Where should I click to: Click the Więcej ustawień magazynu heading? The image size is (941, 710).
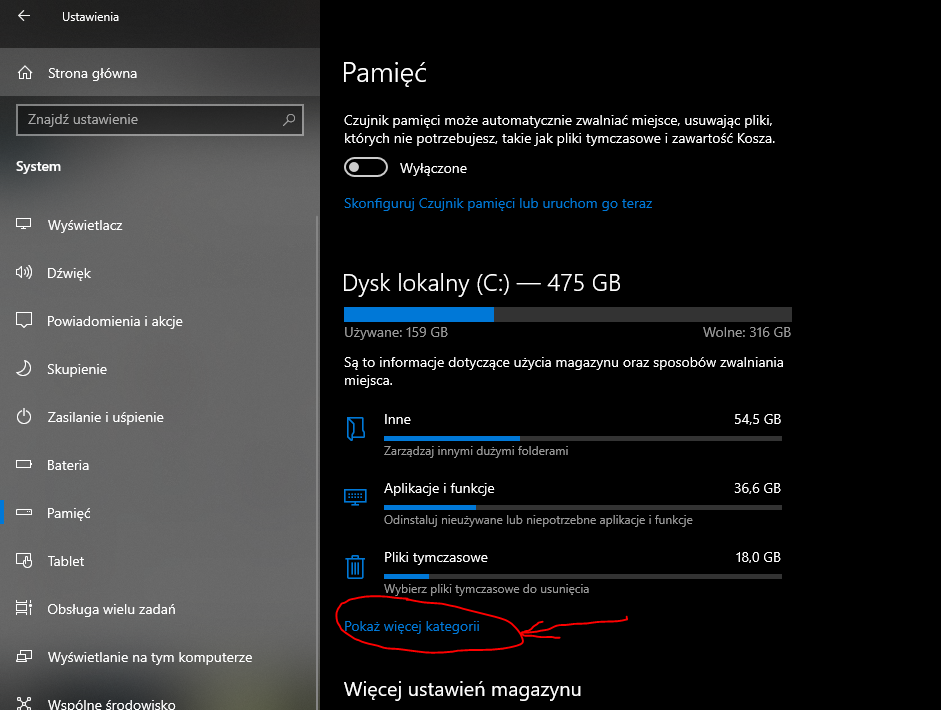(x=463, y=690)
